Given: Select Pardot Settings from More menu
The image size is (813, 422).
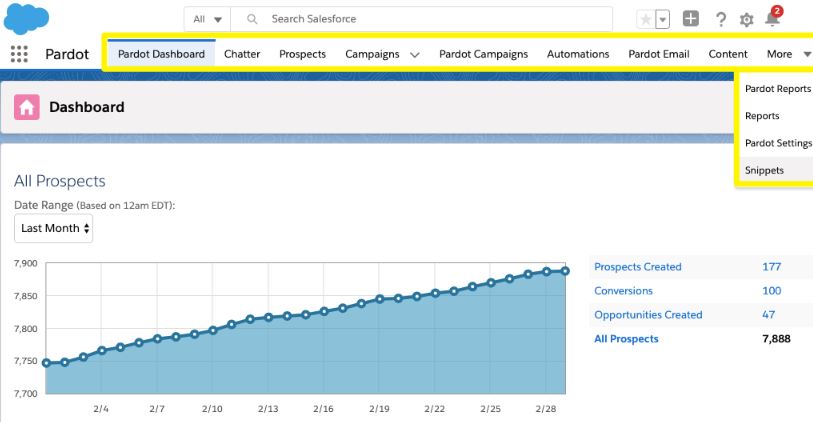Looking at the screenshot, I should (x=778, y=143).
